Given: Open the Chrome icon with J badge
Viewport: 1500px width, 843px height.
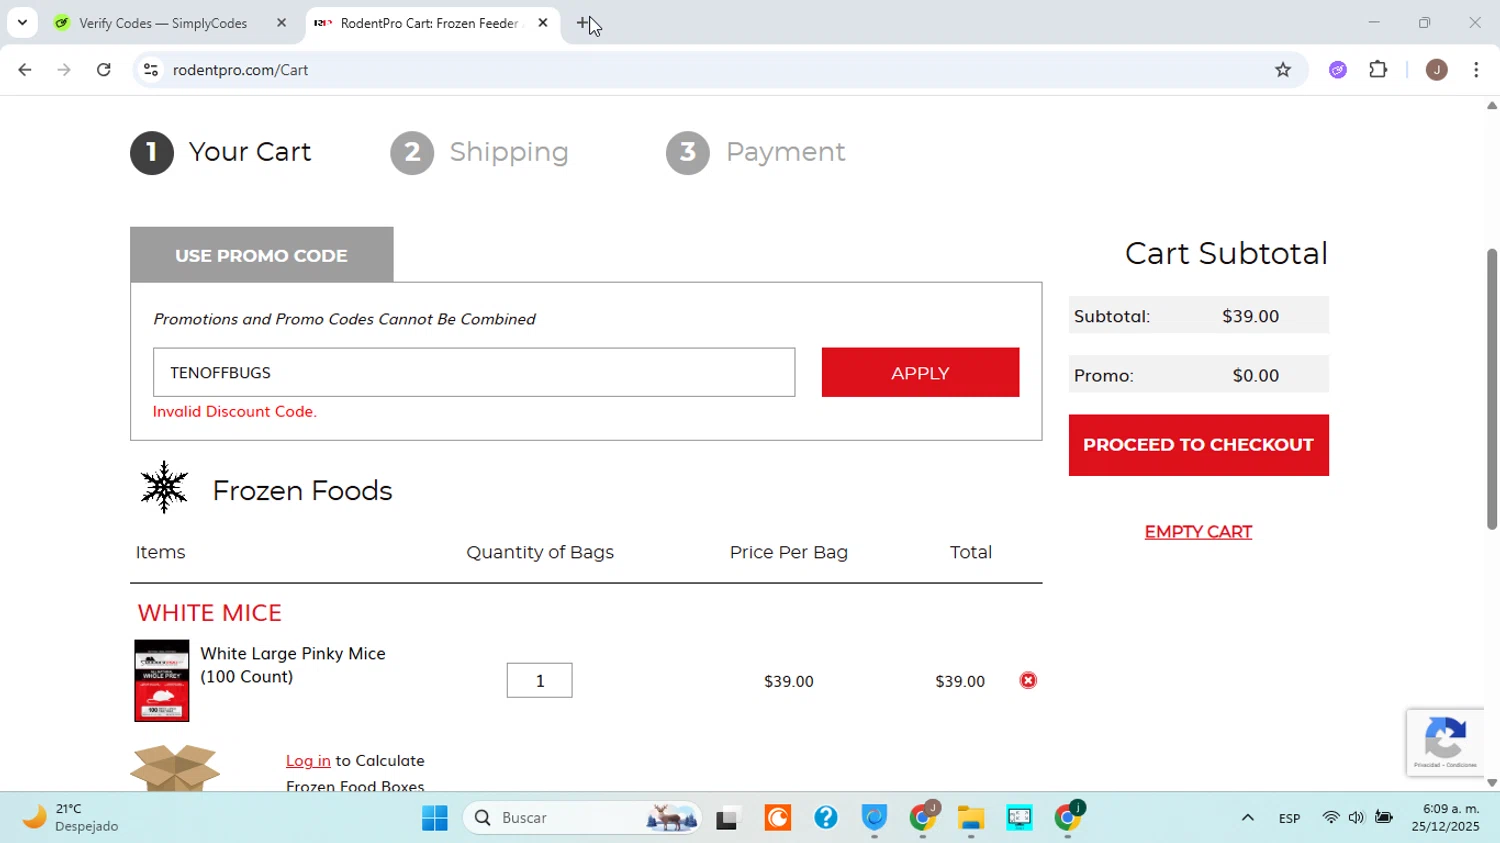Looking at the screenshot, I should 923,818.
